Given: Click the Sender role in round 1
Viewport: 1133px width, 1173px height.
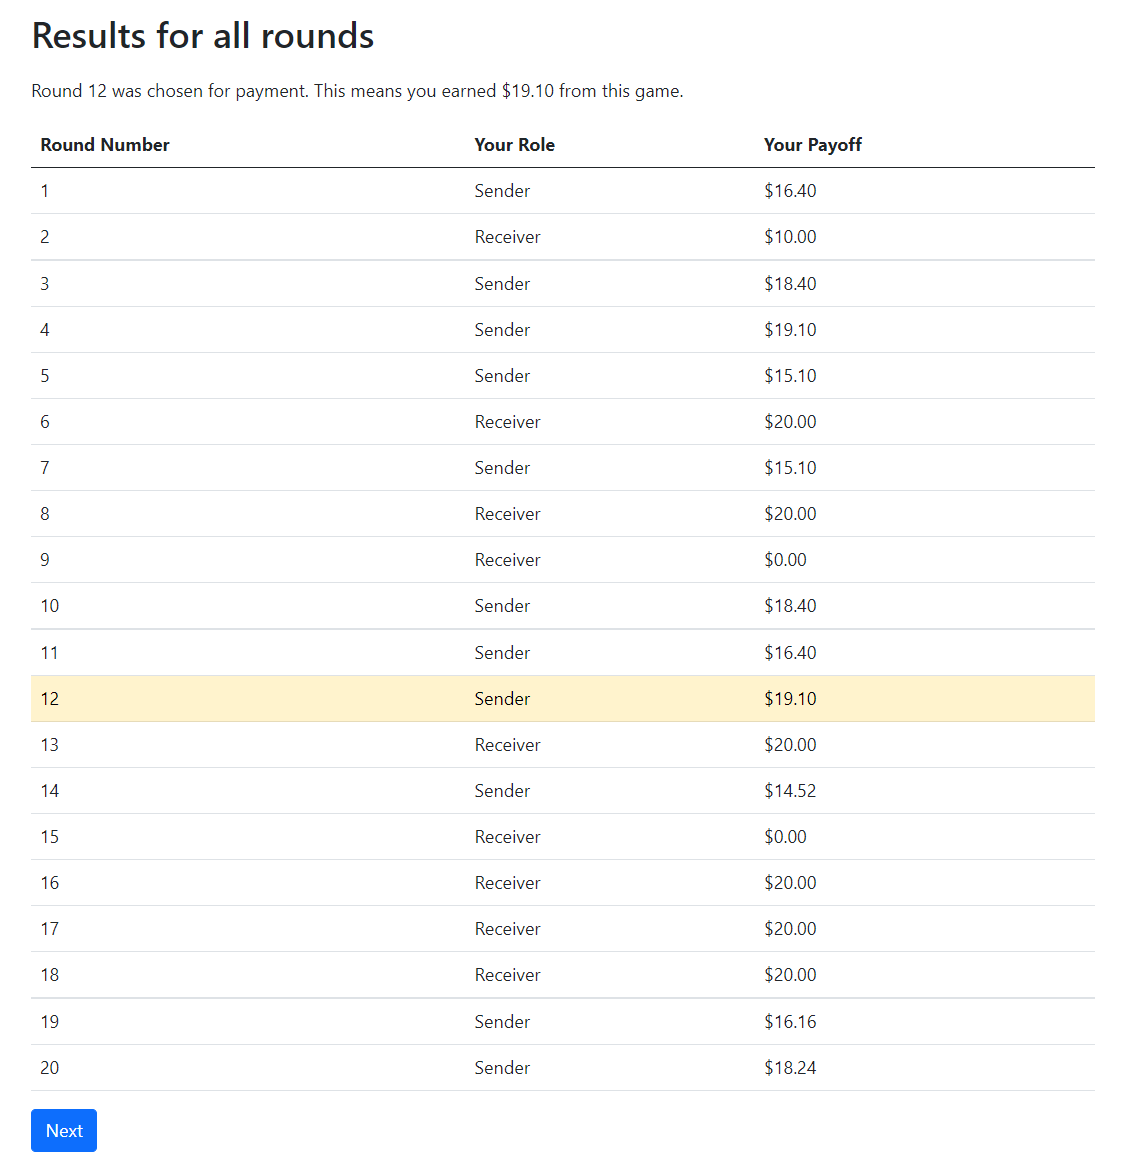Looking at the screenshot, I should 502,191.
